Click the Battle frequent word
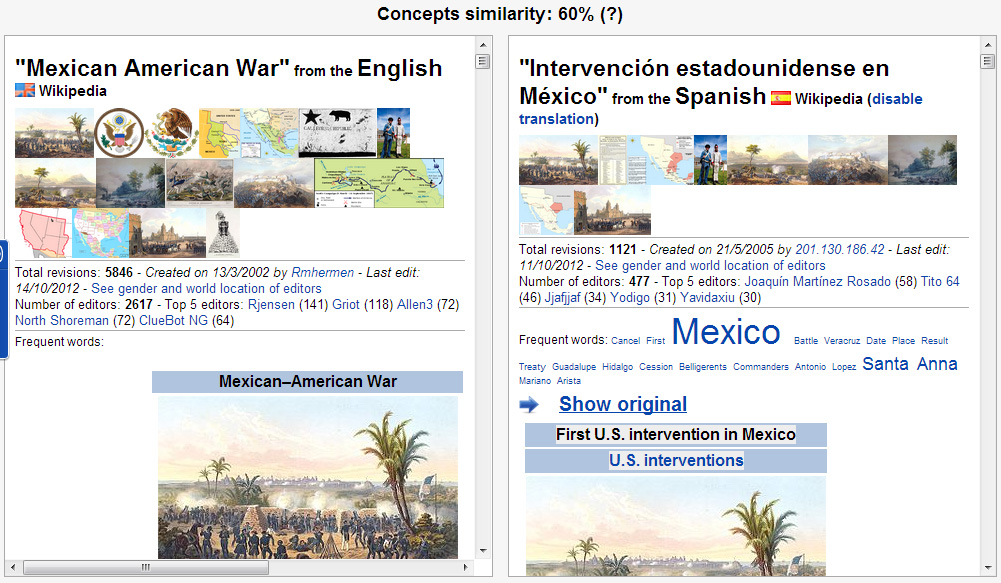Screen dimensions: 1001x583 806,341
